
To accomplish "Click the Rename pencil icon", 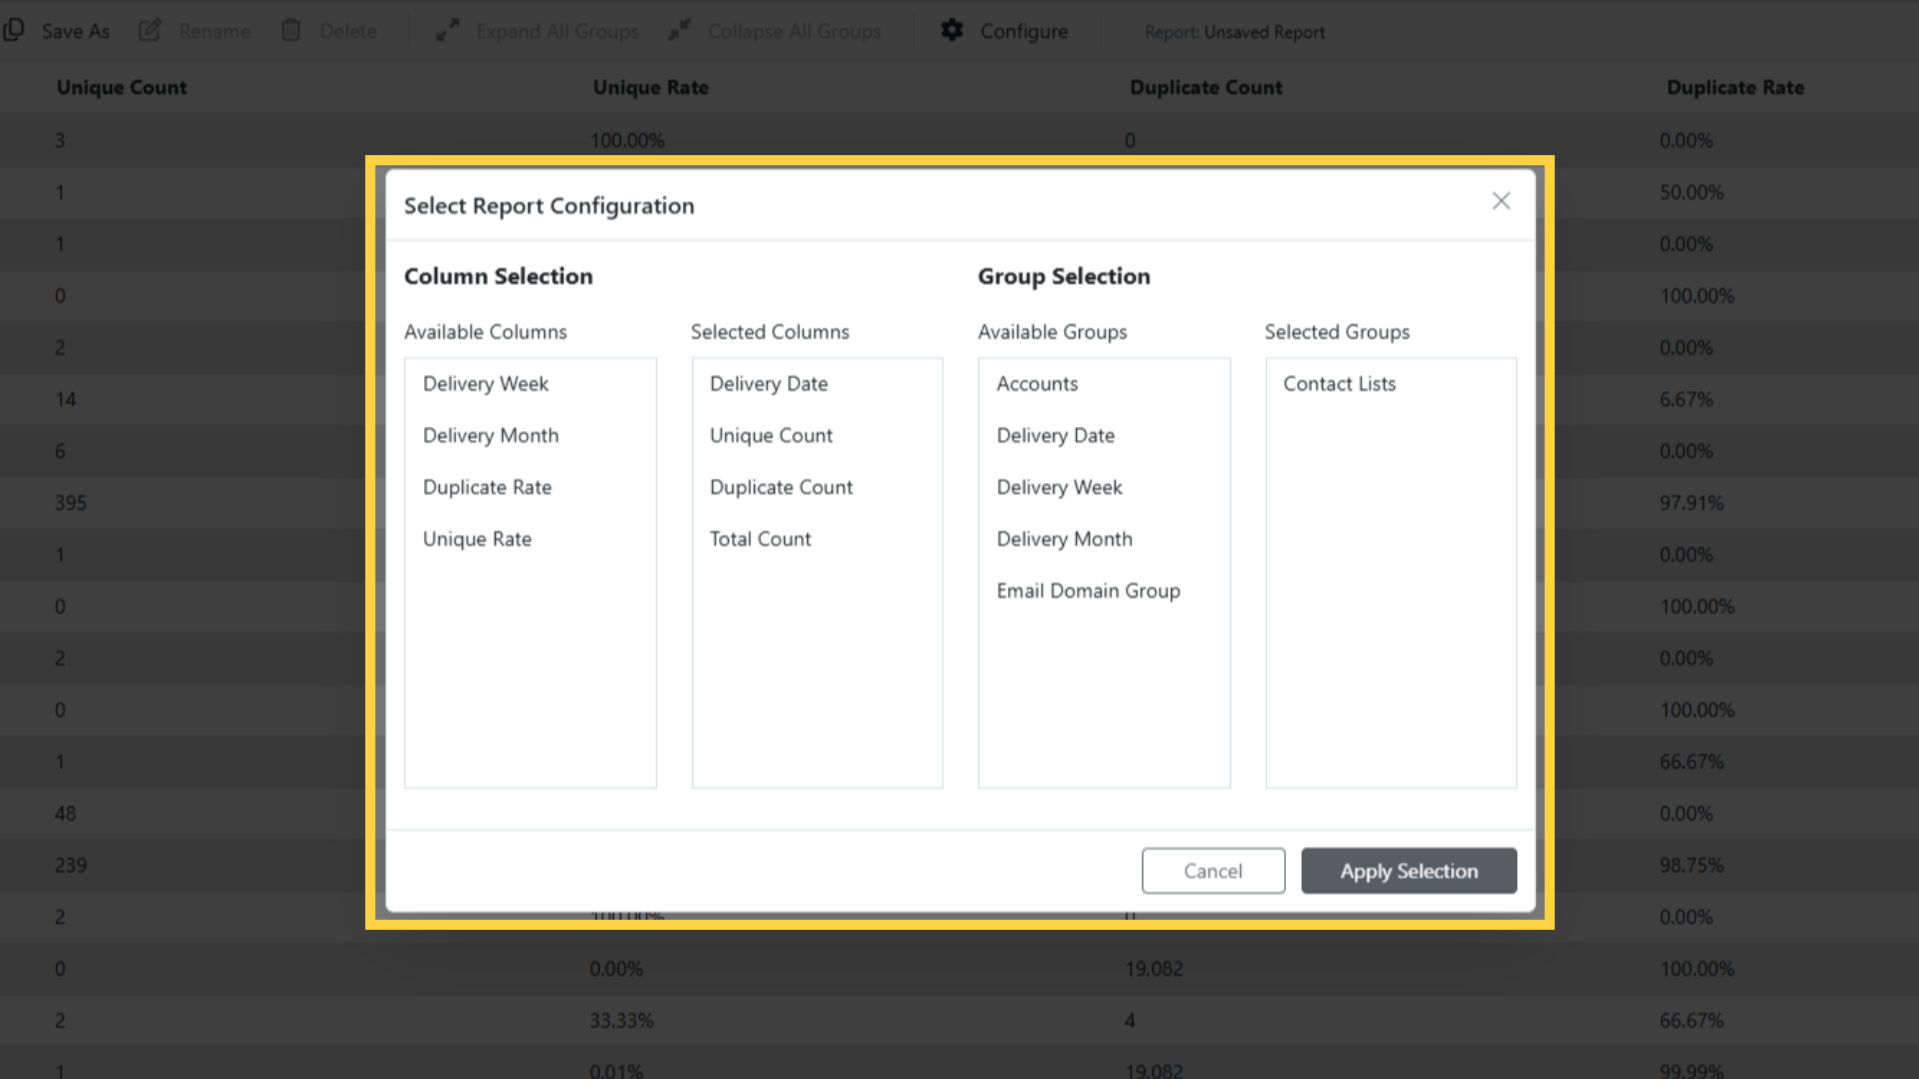I will pos(150,30).
